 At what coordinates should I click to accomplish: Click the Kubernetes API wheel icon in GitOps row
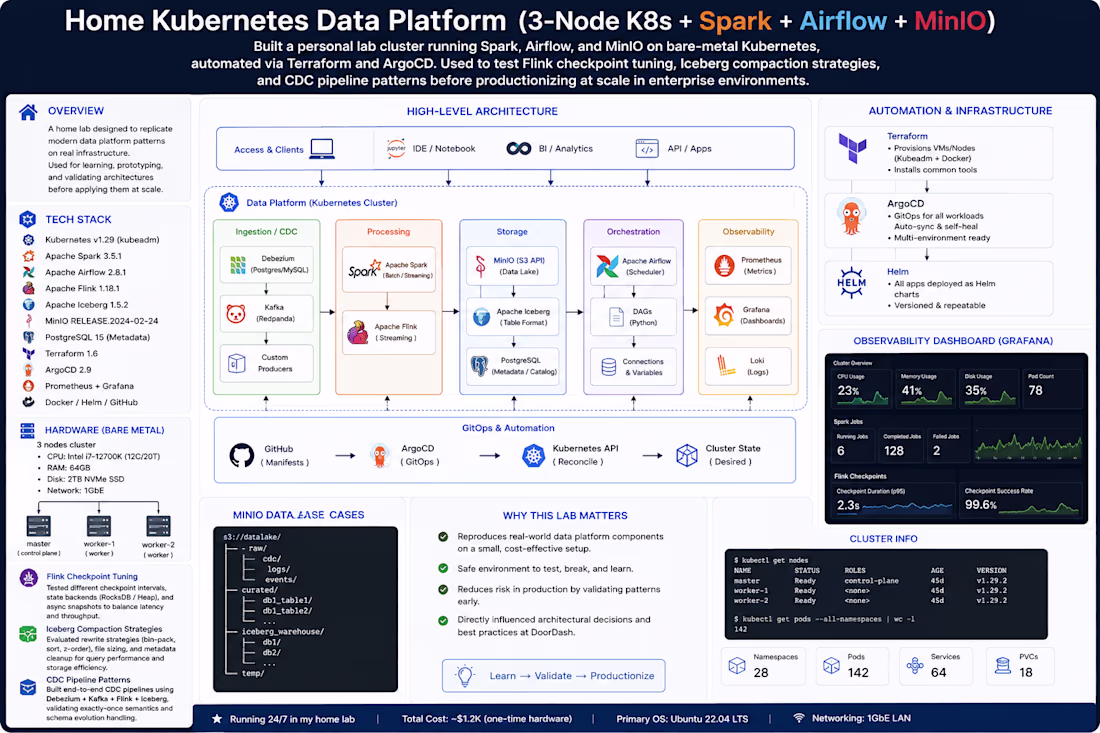[534, 455]
